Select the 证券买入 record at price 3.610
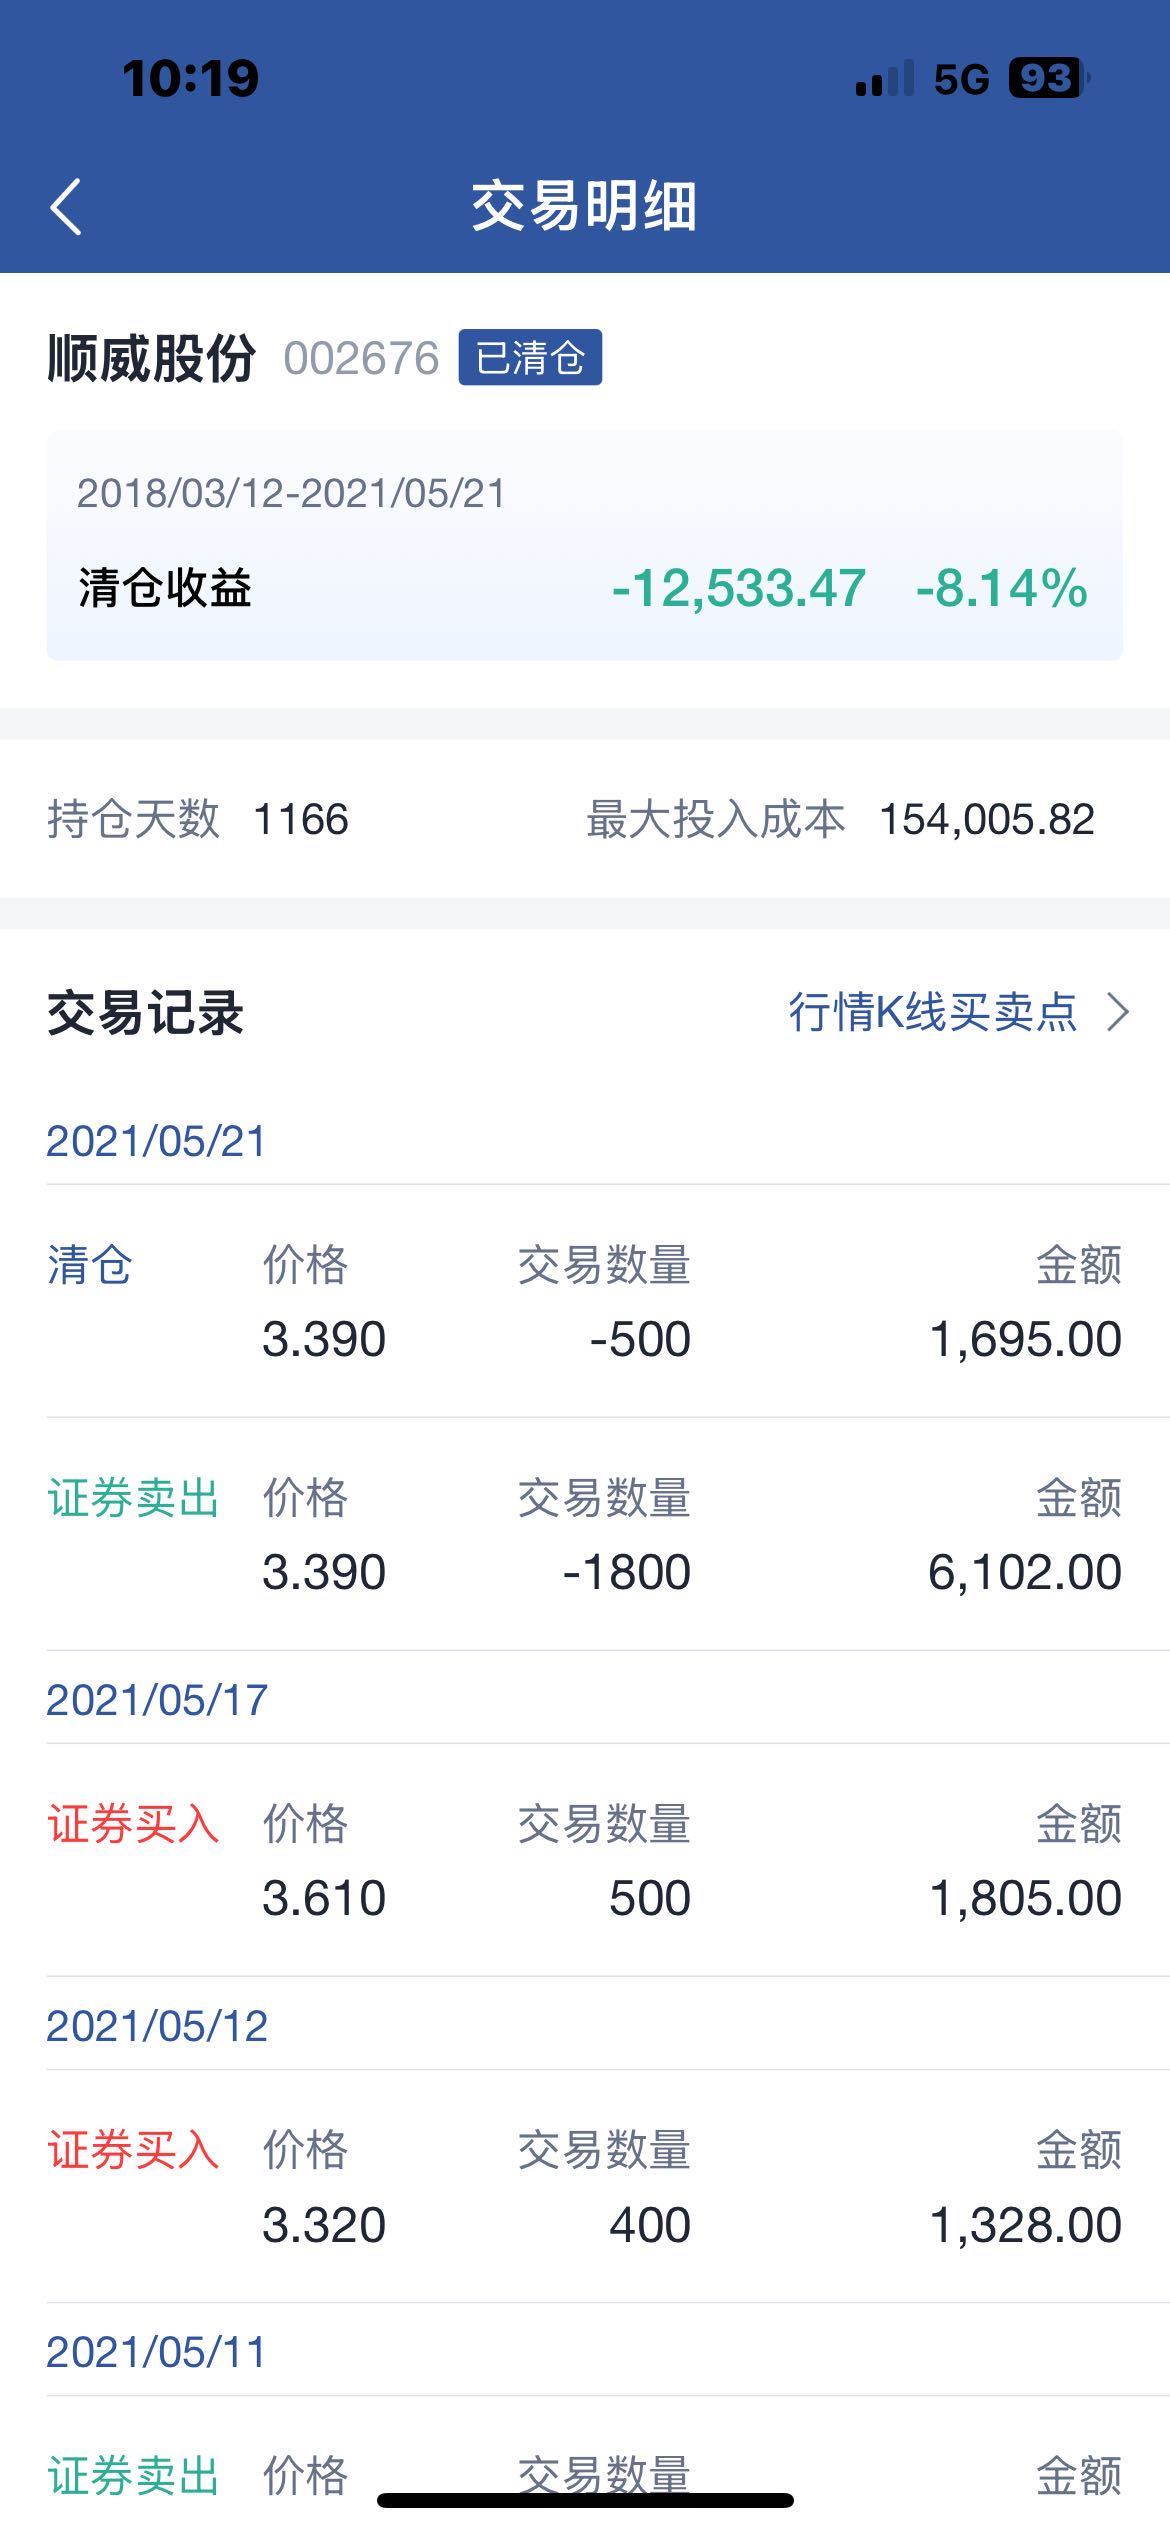Image resolution: width=1170 pixels, height=2532 pixels. click(584, 1860)
